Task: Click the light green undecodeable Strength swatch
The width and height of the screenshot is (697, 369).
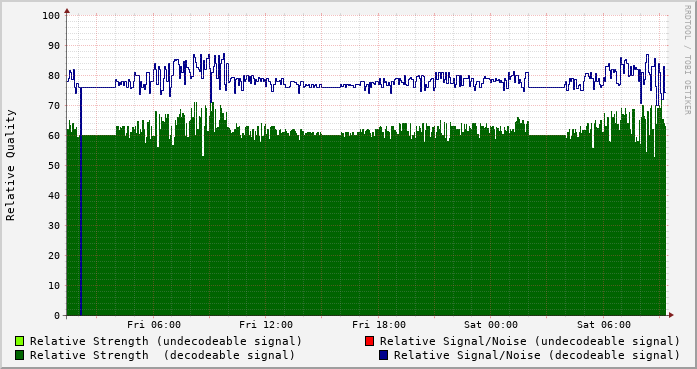Action: [20, 341]
